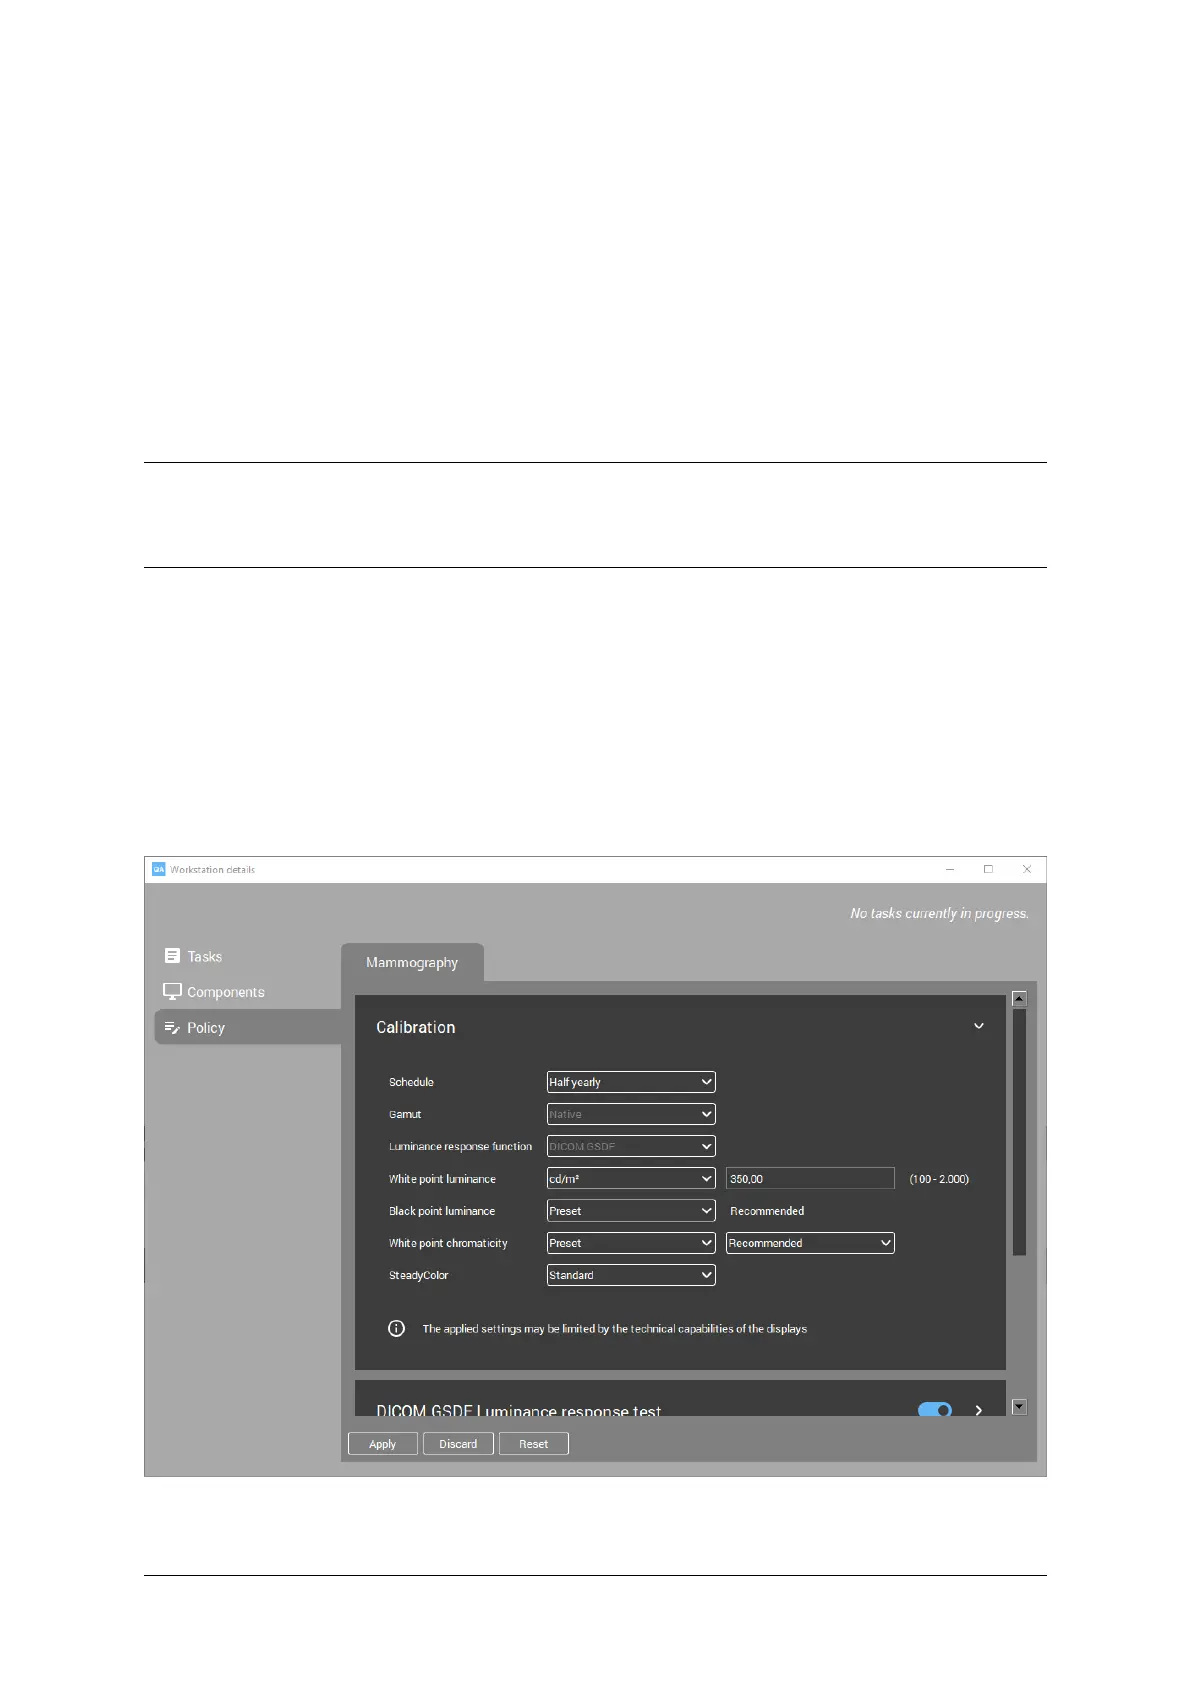
Task: Click the Policy edit icon
Action: (x=172, y=1028)
